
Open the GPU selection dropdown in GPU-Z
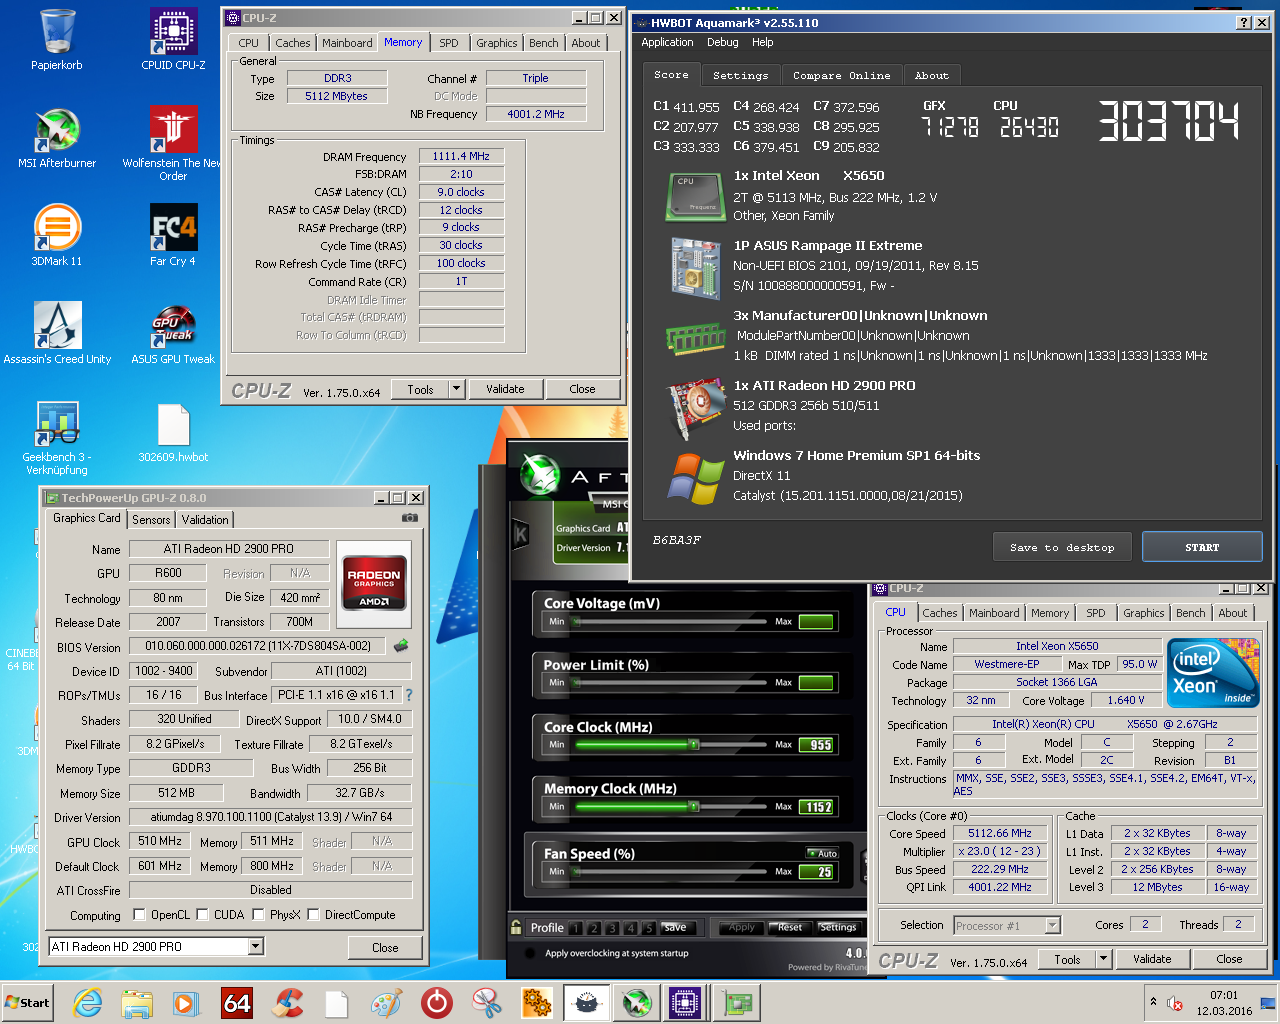(x=256, y=946)
